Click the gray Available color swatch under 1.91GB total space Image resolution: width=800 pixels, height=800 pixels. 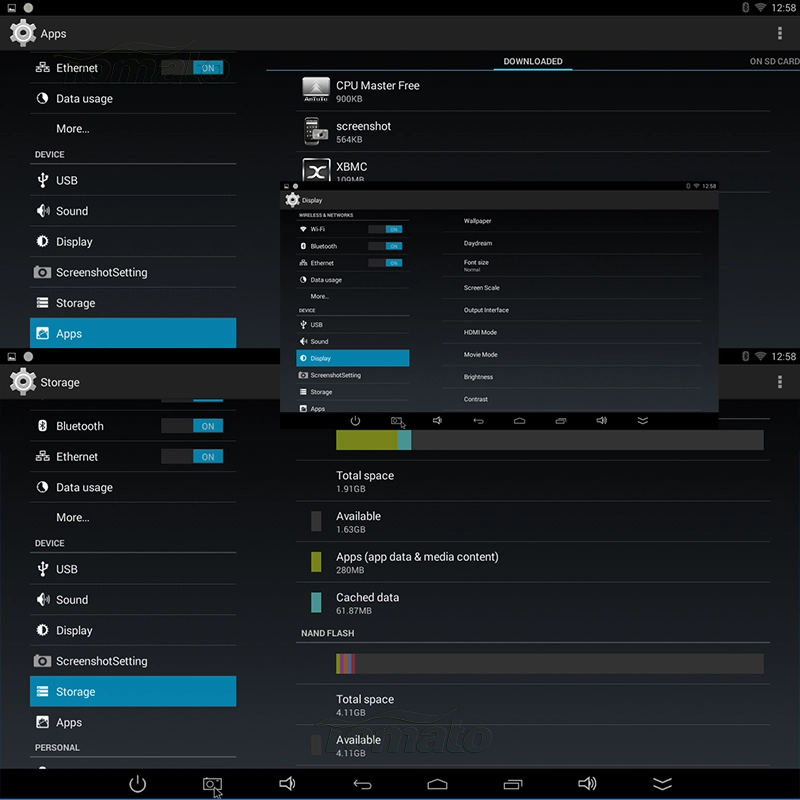coord(316,521)
